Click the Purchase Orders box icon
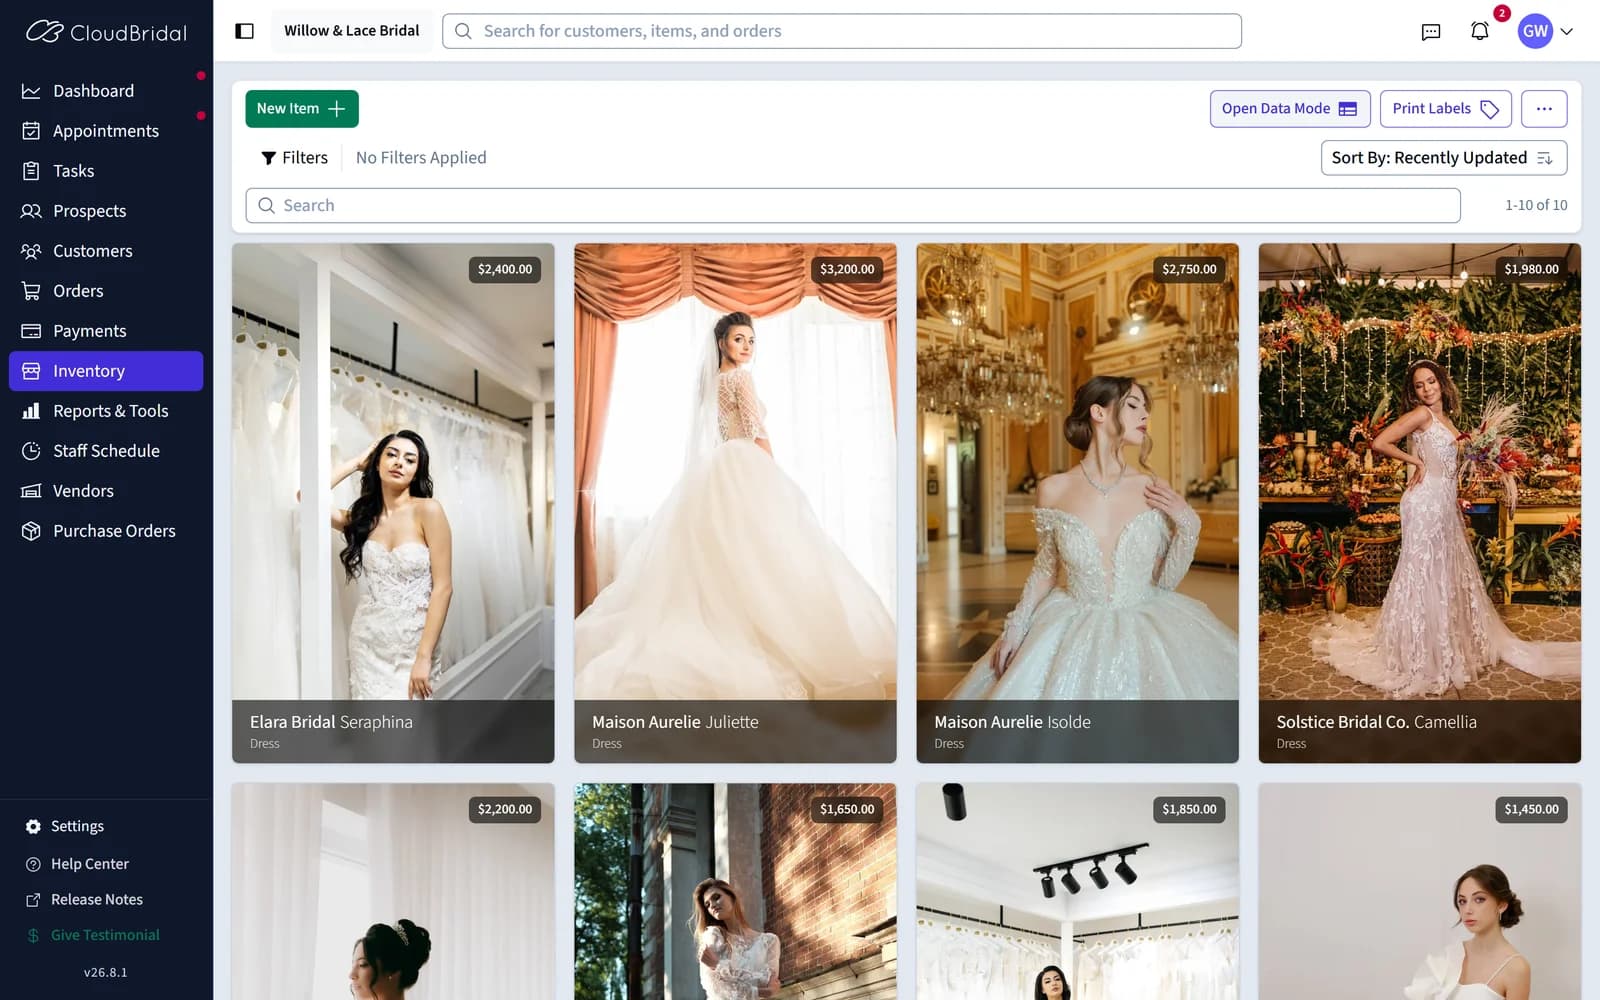Viewport: 1600px width, 1000px height. click(31, 531)
